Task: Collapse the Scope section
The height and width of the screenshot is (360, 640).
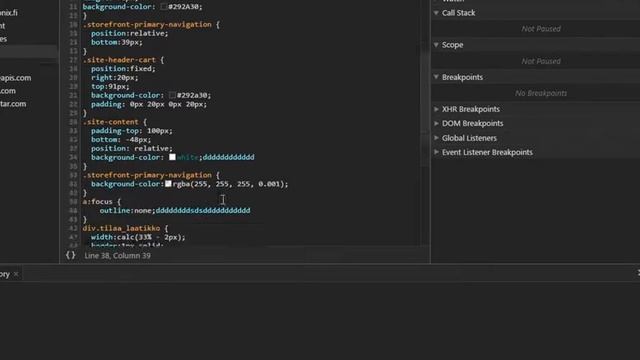Action: point(436,45)
